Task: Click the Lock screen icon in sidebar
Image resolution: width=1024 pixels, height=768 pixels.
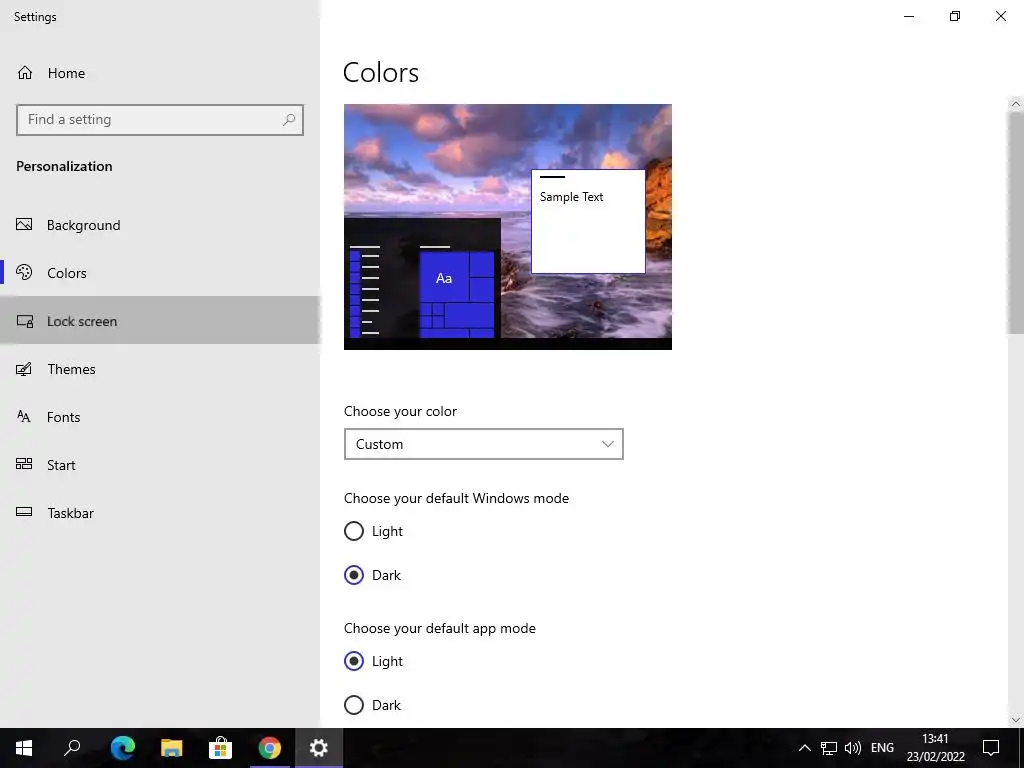Action: [x=24, y=321]
